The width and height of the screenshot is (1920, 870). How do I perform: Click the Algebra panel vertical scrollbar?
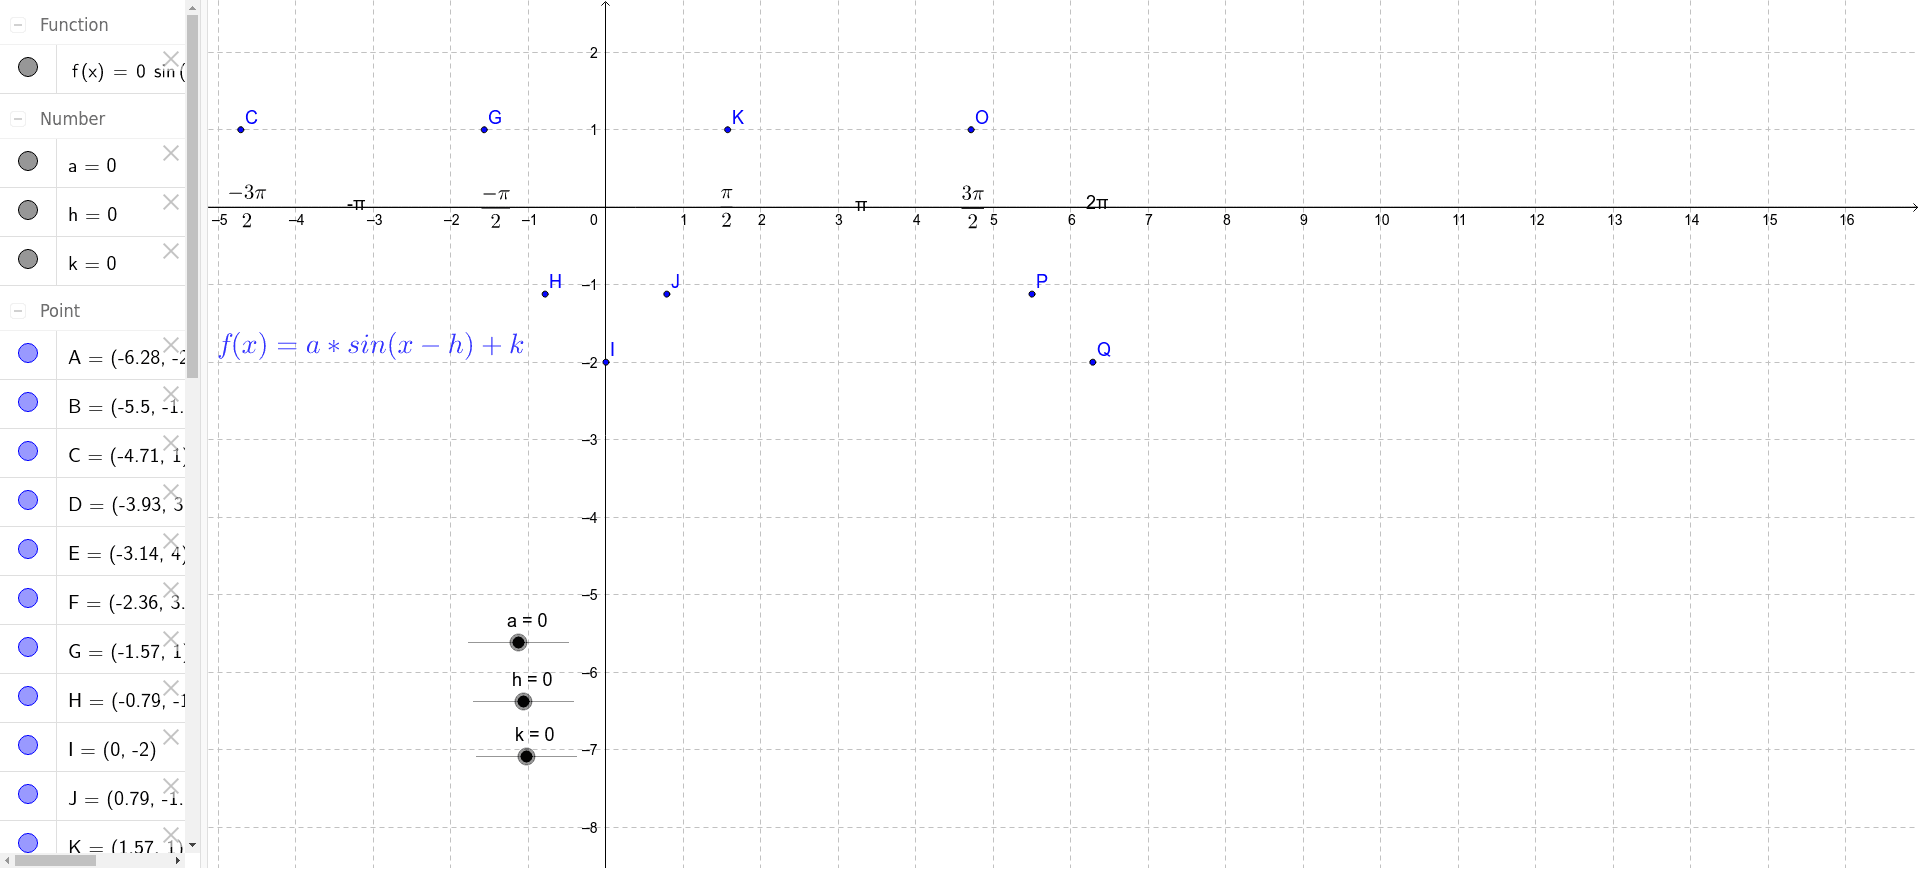(x=193, y=195)
